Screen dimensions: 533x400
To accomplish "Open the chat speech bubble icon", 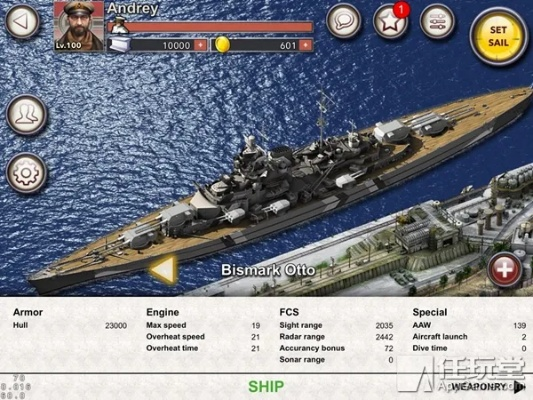I will tap(343, 21).
